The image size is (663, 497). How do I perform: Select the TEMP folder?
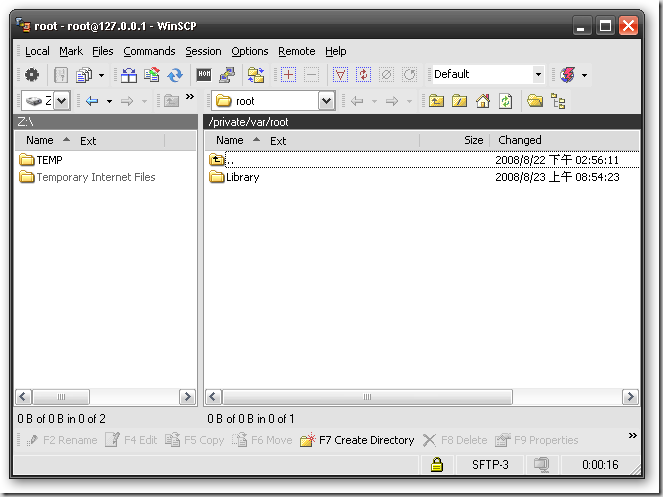click(41, 160)
